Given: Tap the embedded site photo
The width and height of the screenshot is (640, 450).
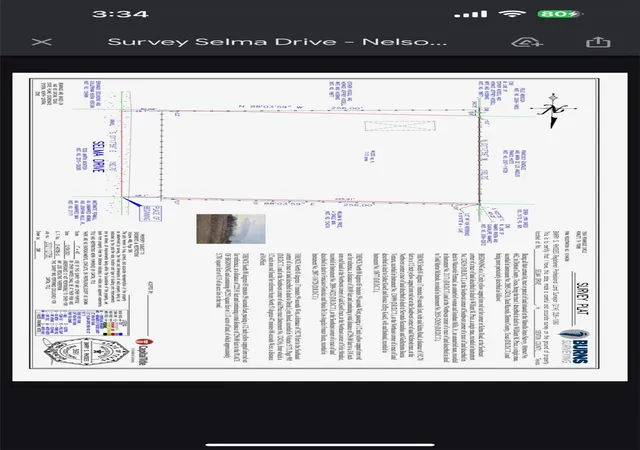Looking at the screenshot, I should 231,229.
